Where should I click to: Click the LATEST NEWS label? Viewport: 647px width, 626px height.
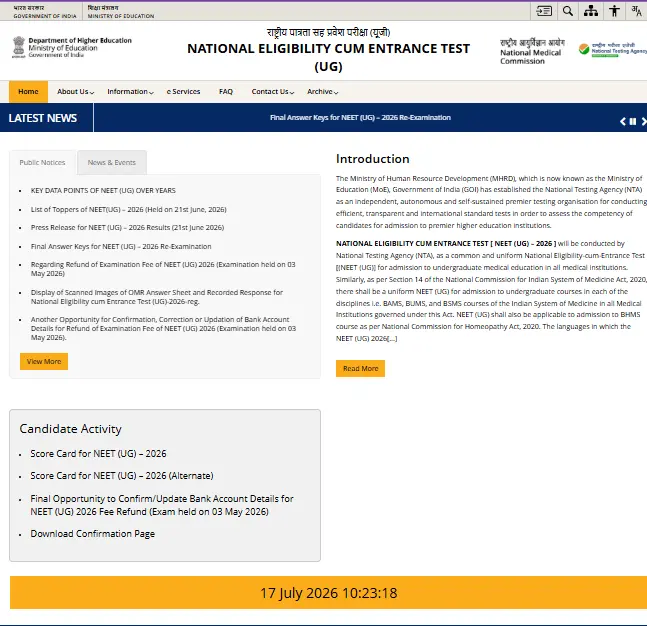pyautogui.click(x=43, y=118)
